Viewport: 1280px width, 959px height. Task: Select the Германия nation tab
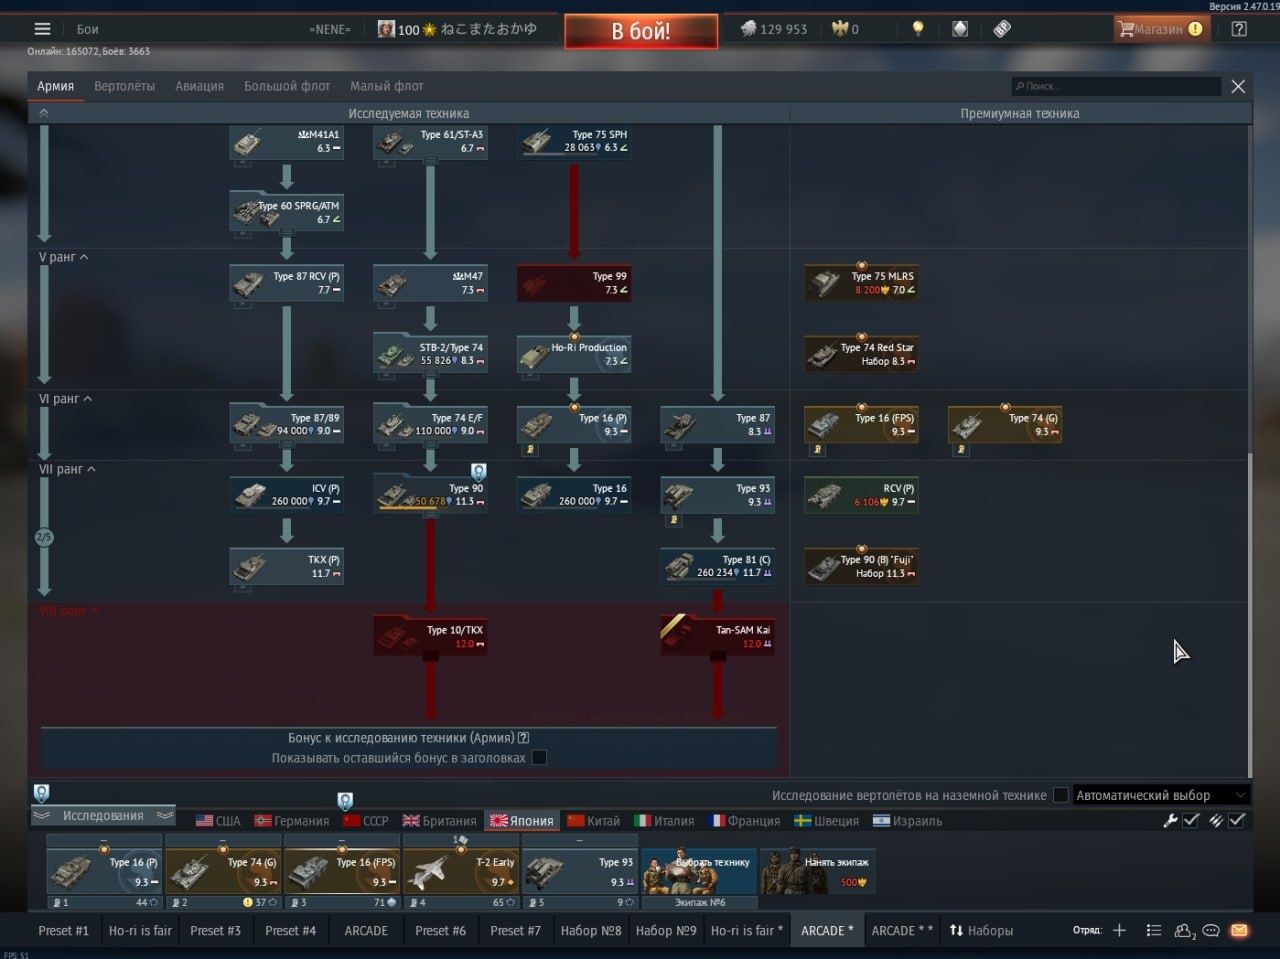291,821
